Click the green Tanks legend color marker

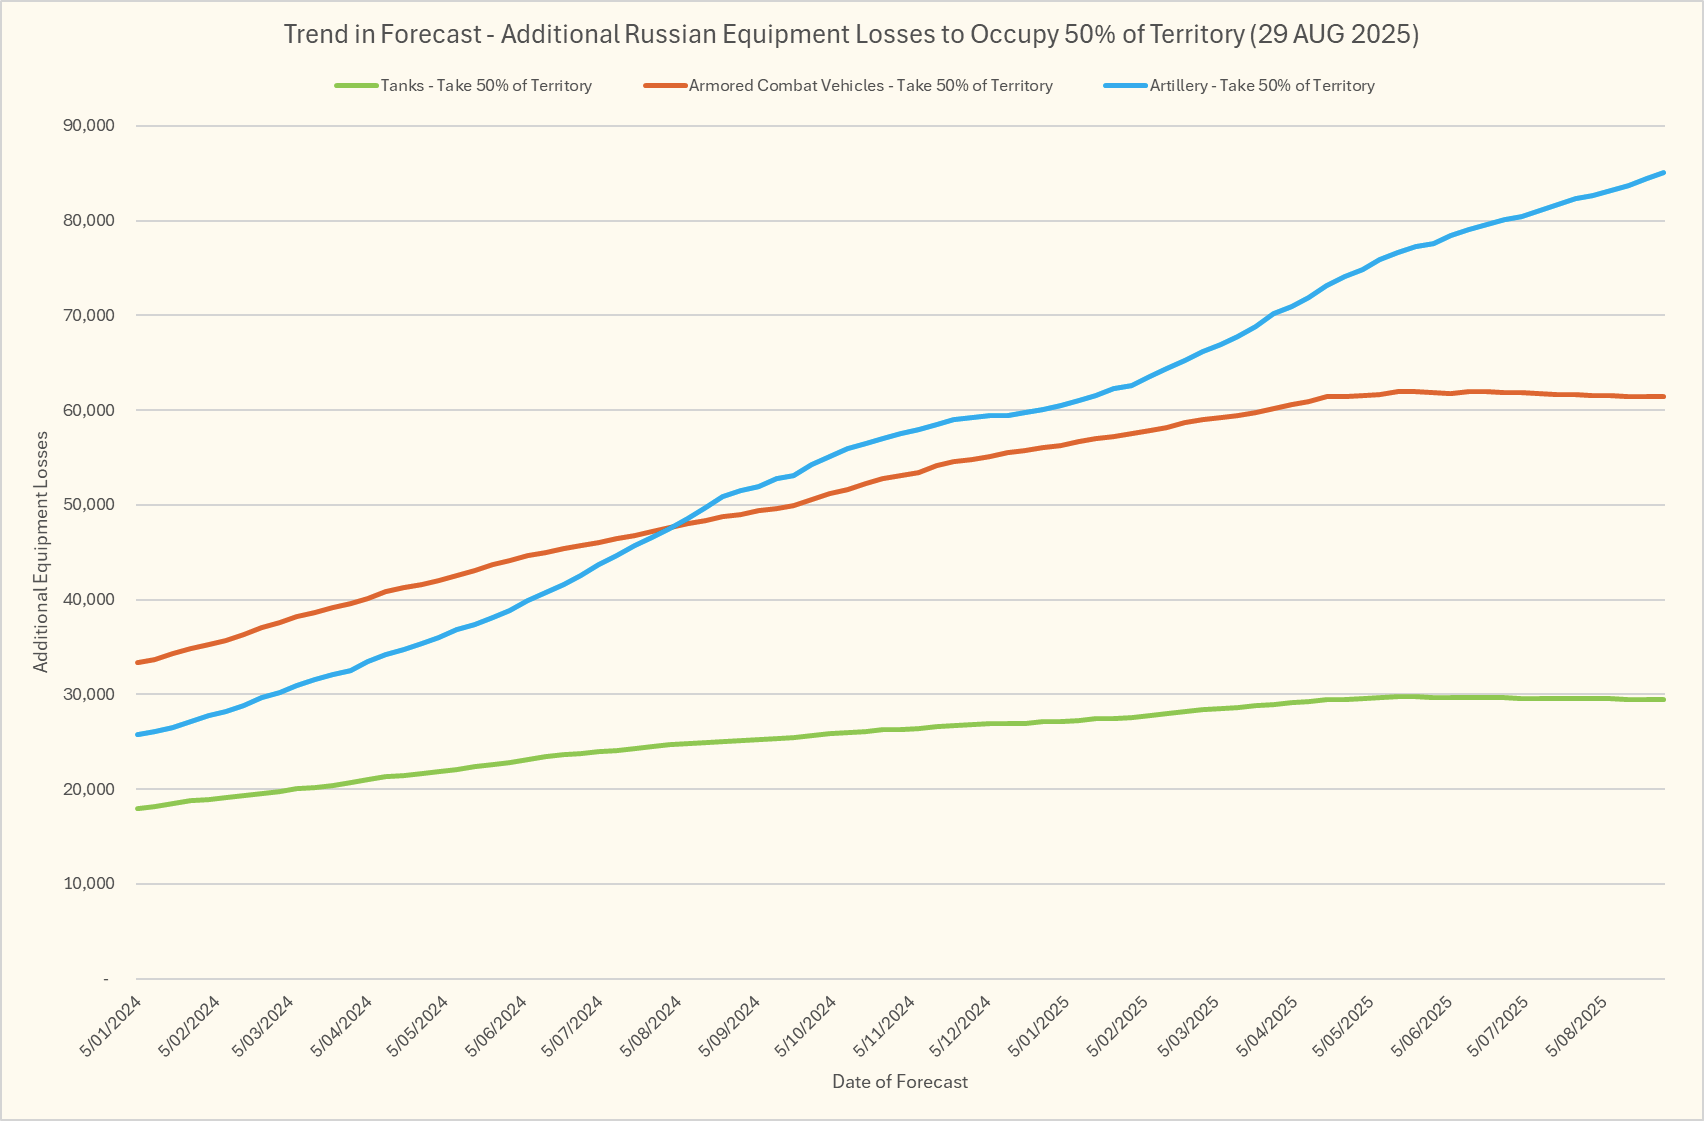point(356,86)
